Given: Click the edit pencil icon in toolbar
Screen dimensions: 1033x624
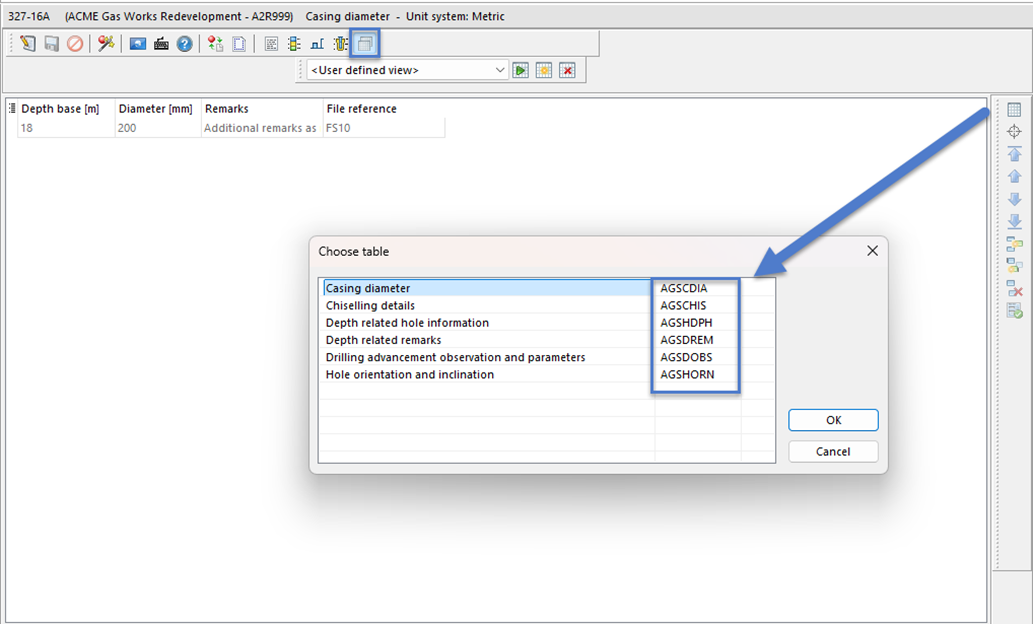Looking at the screenshot, I should coord(28,44).
